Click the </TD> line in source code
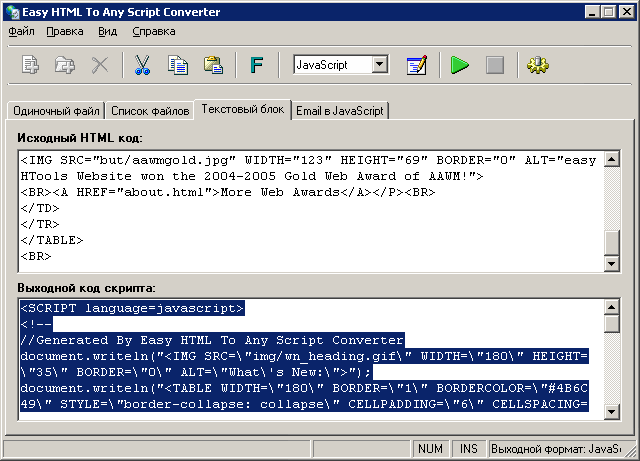640x461 pixels. tap(40, 208)
